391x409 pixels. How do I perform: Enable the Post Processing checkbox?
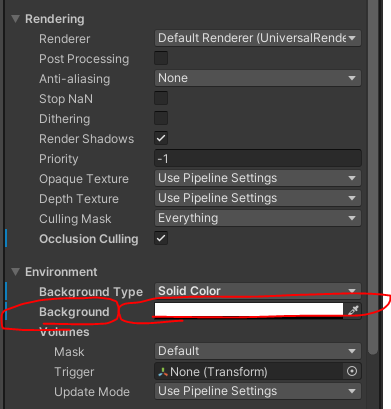161,58
